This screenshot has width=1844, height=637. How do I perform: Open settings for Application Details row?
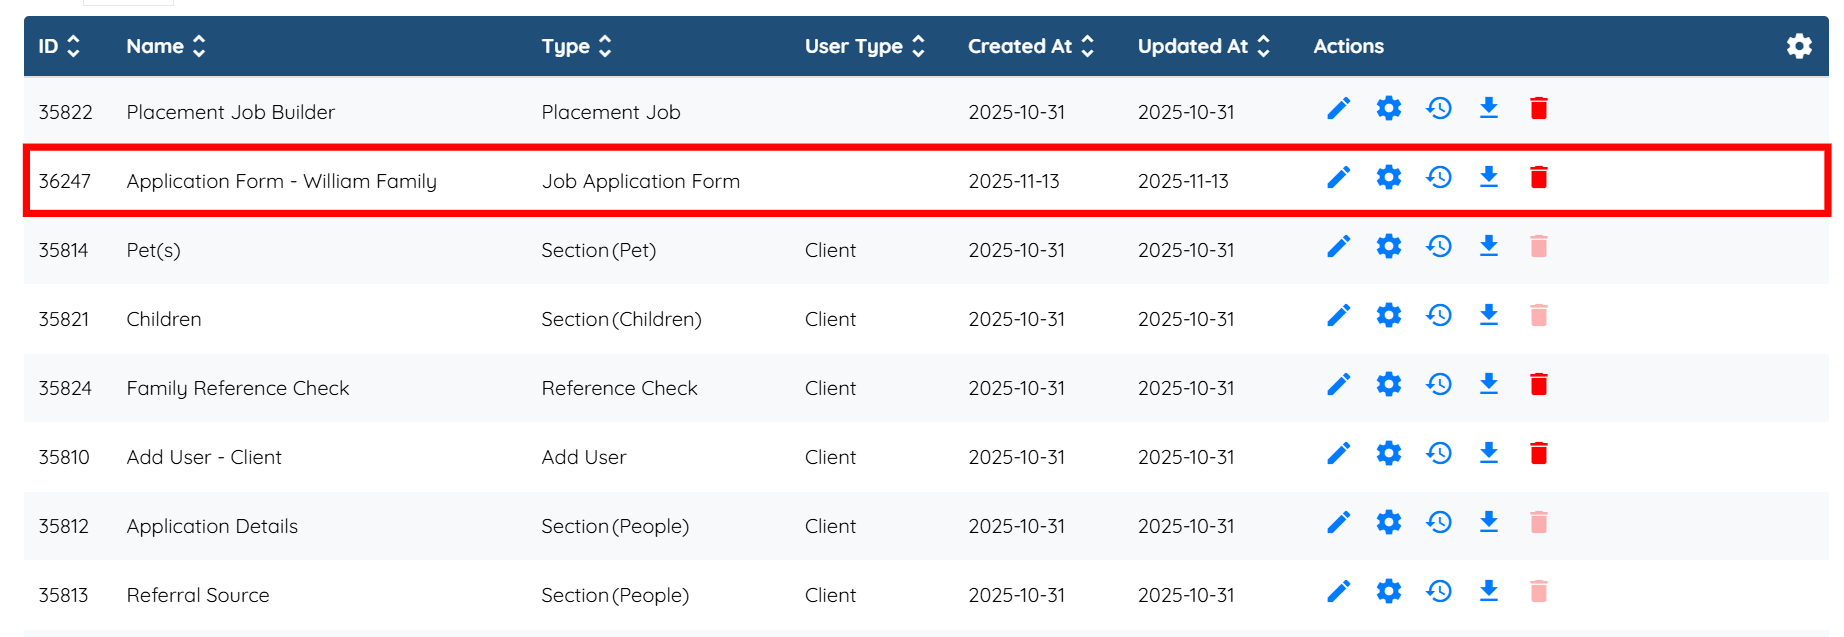coord(1388,523)
